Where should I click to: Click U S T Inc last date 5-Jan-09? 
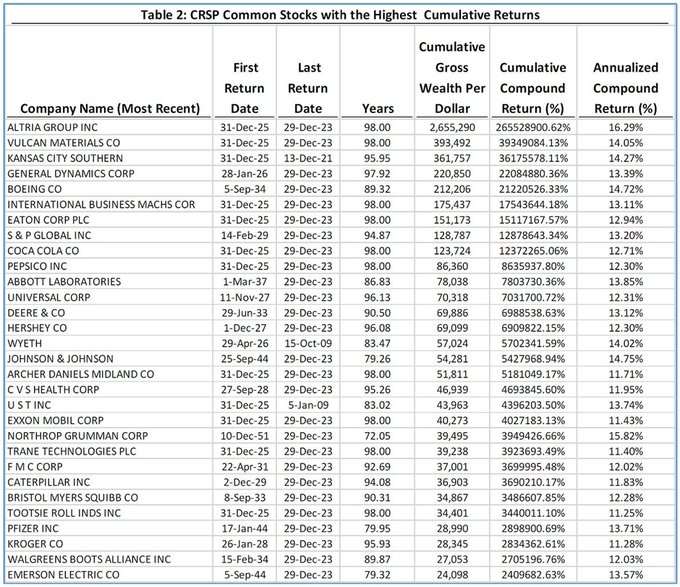[308, 405]
